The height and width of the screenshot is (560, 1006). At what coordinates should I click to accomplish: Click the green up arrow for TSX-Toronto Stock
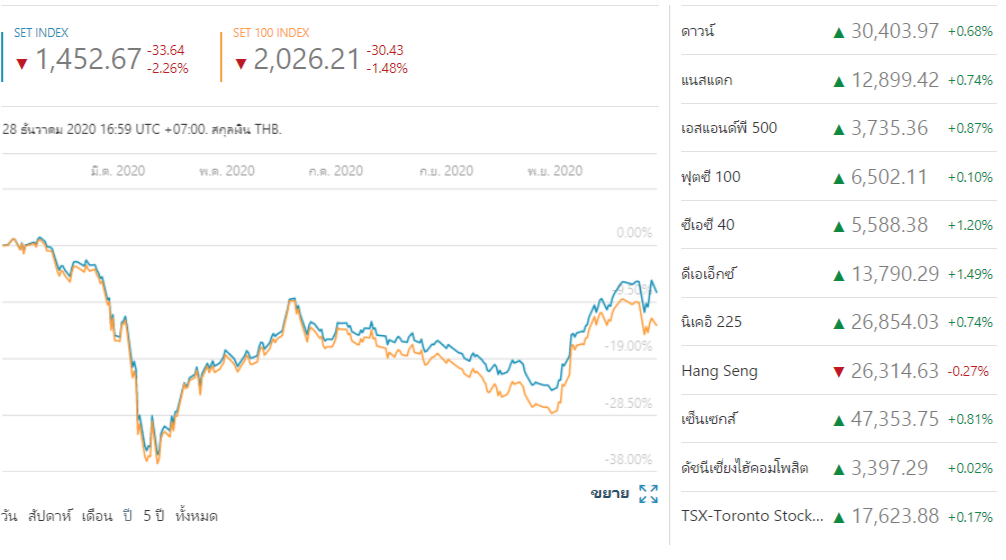839,517
